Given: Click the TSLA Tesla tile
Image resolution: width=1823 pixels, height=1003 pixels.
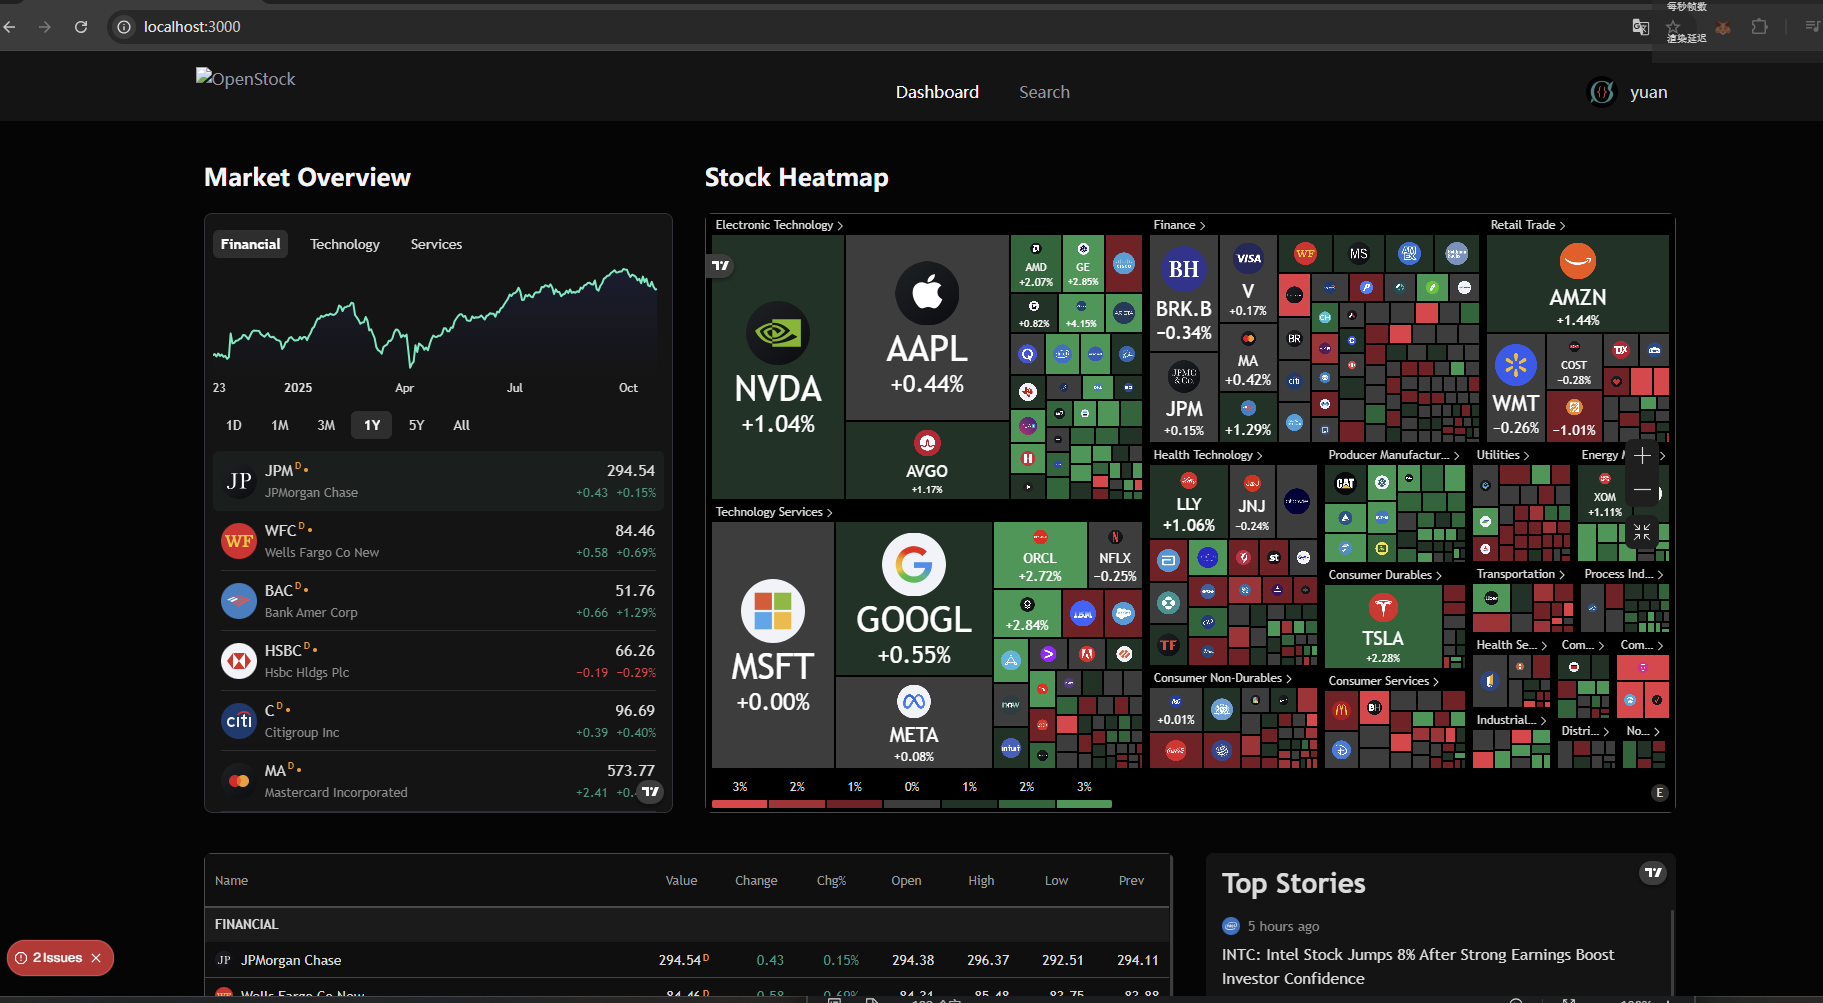Looking at the screenshot, I should [1383, 627].
